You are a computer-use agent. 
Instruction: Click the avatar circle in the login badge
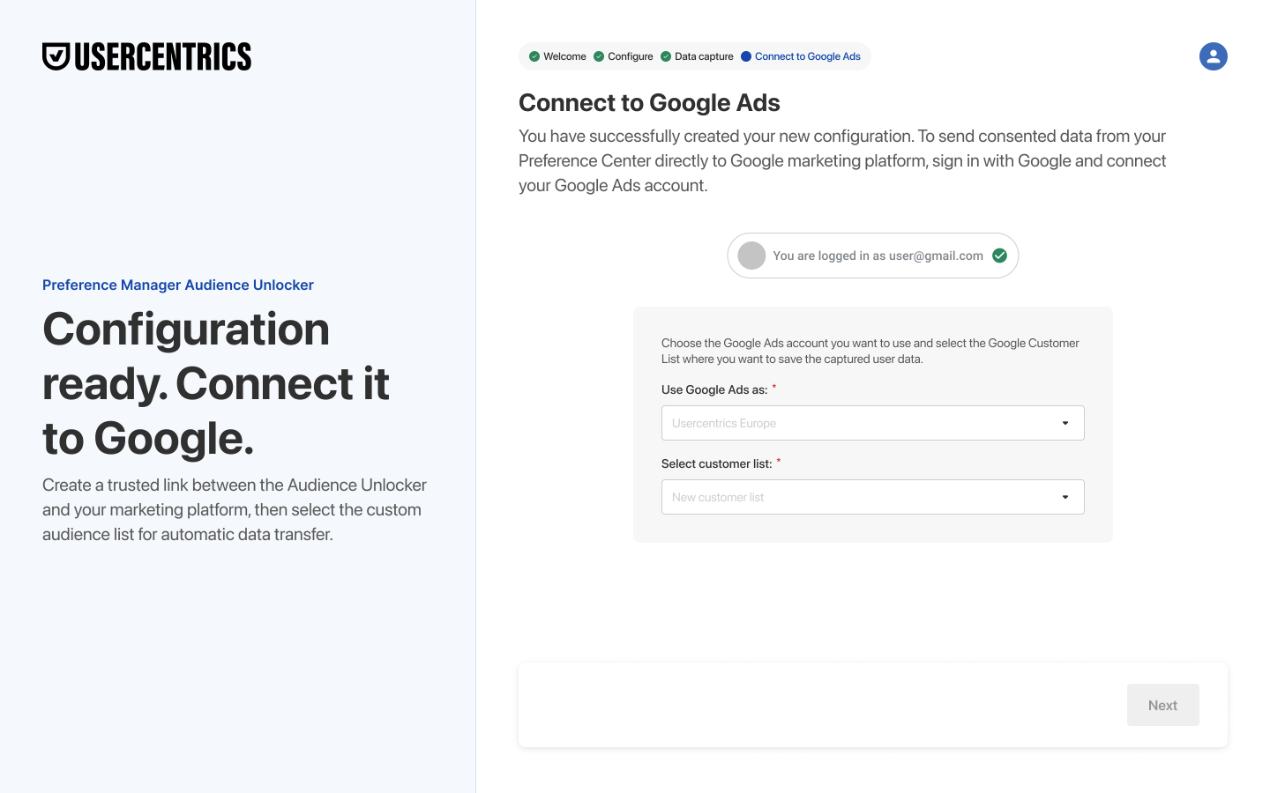click(x=751, y=255)
